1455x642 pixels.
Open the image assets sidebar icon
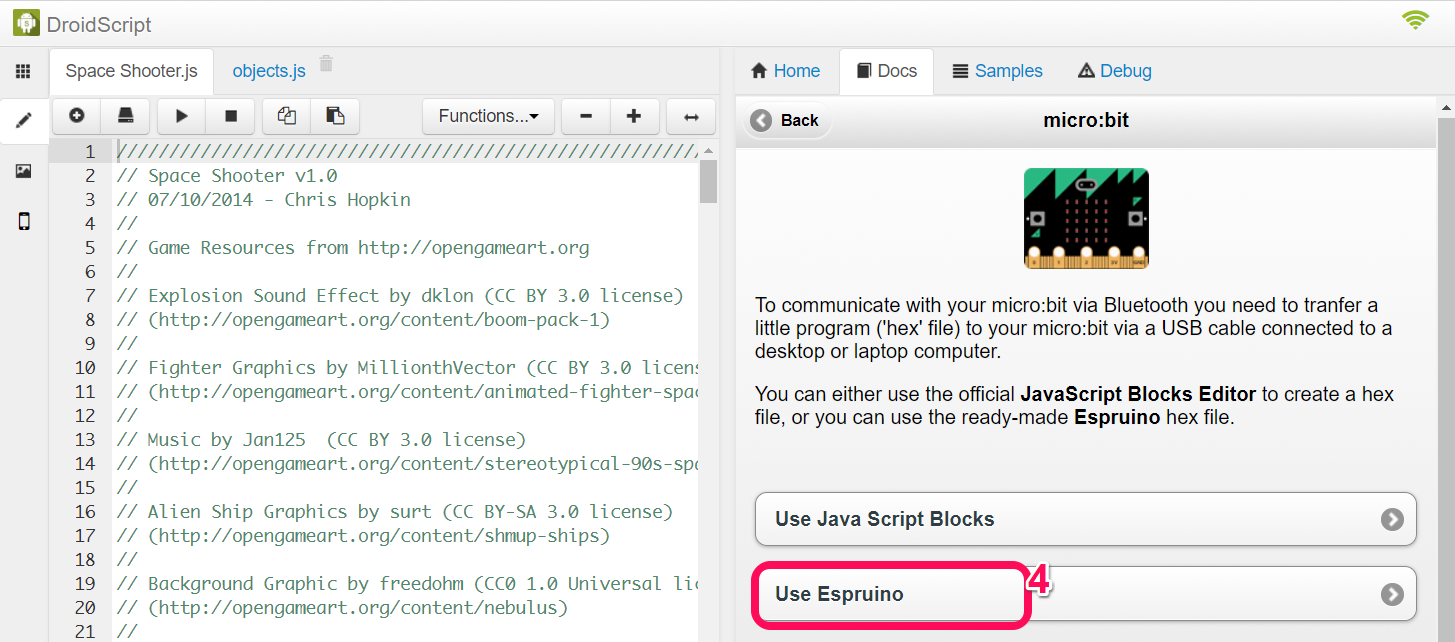23,171
